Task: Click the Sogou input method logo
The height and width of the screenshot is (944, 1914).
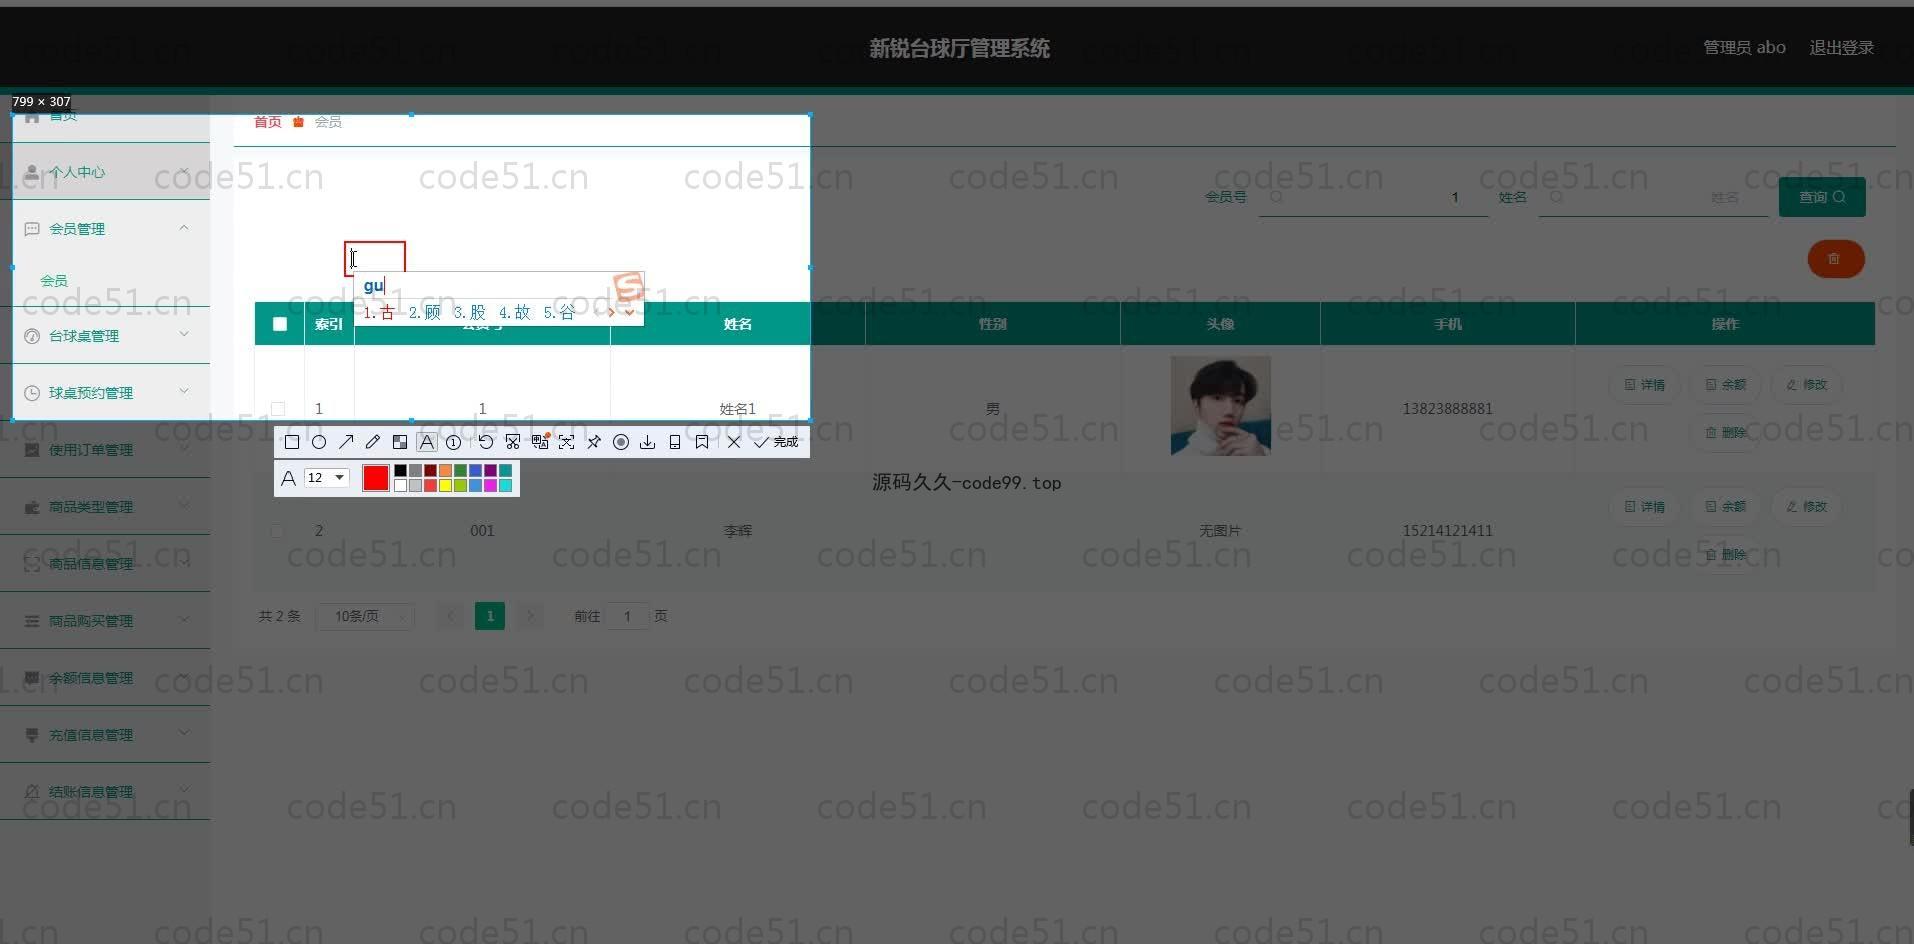Action: pyautogui.click(x=629, y=287)
